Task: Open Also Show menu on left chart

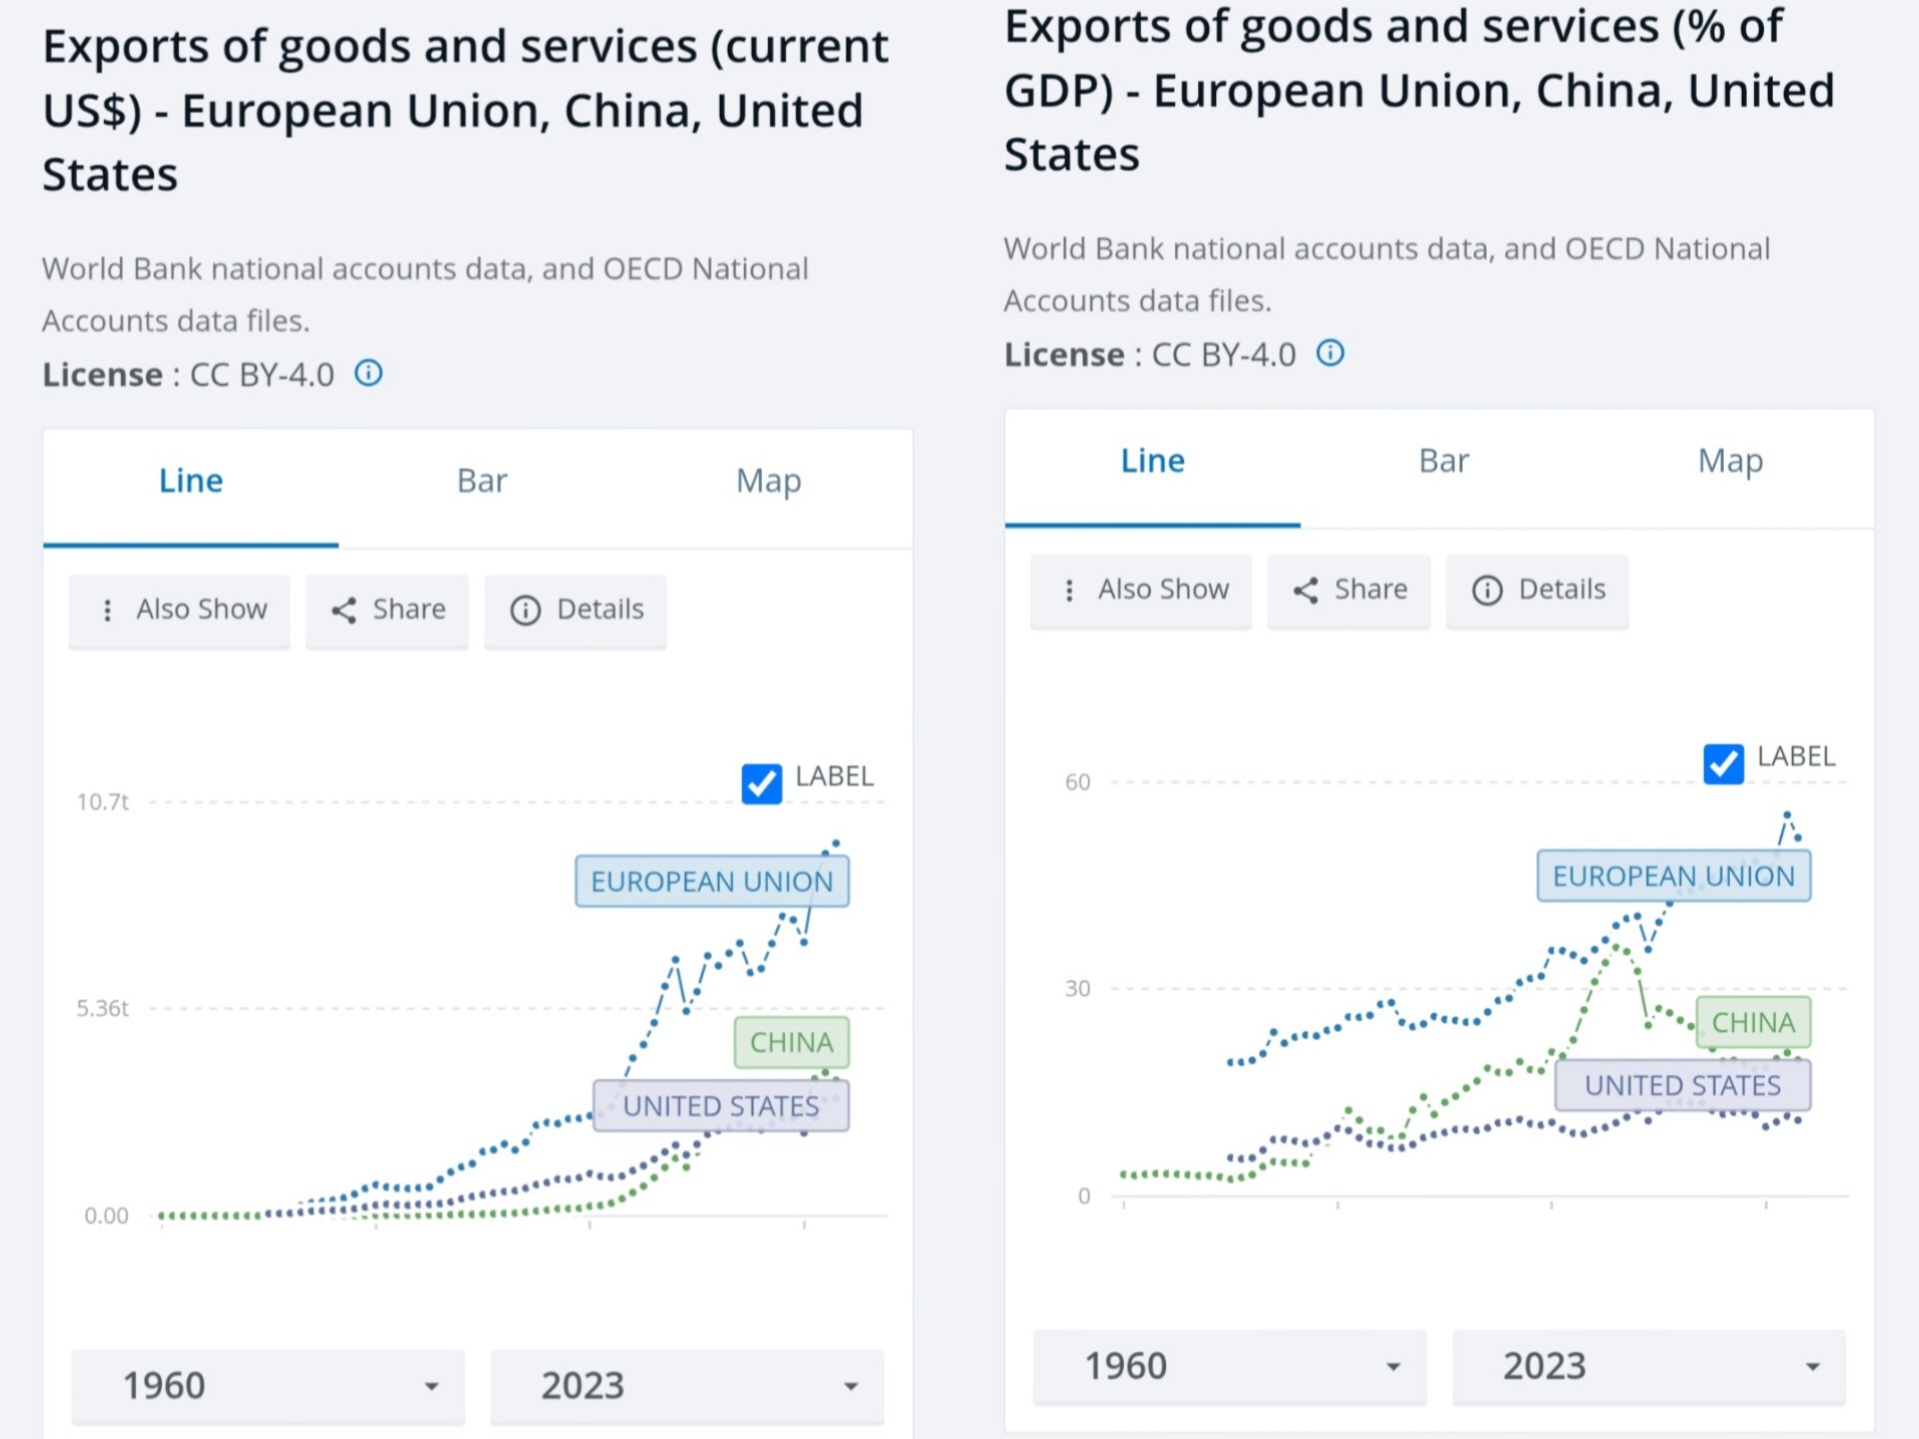Action: (180, 610)
